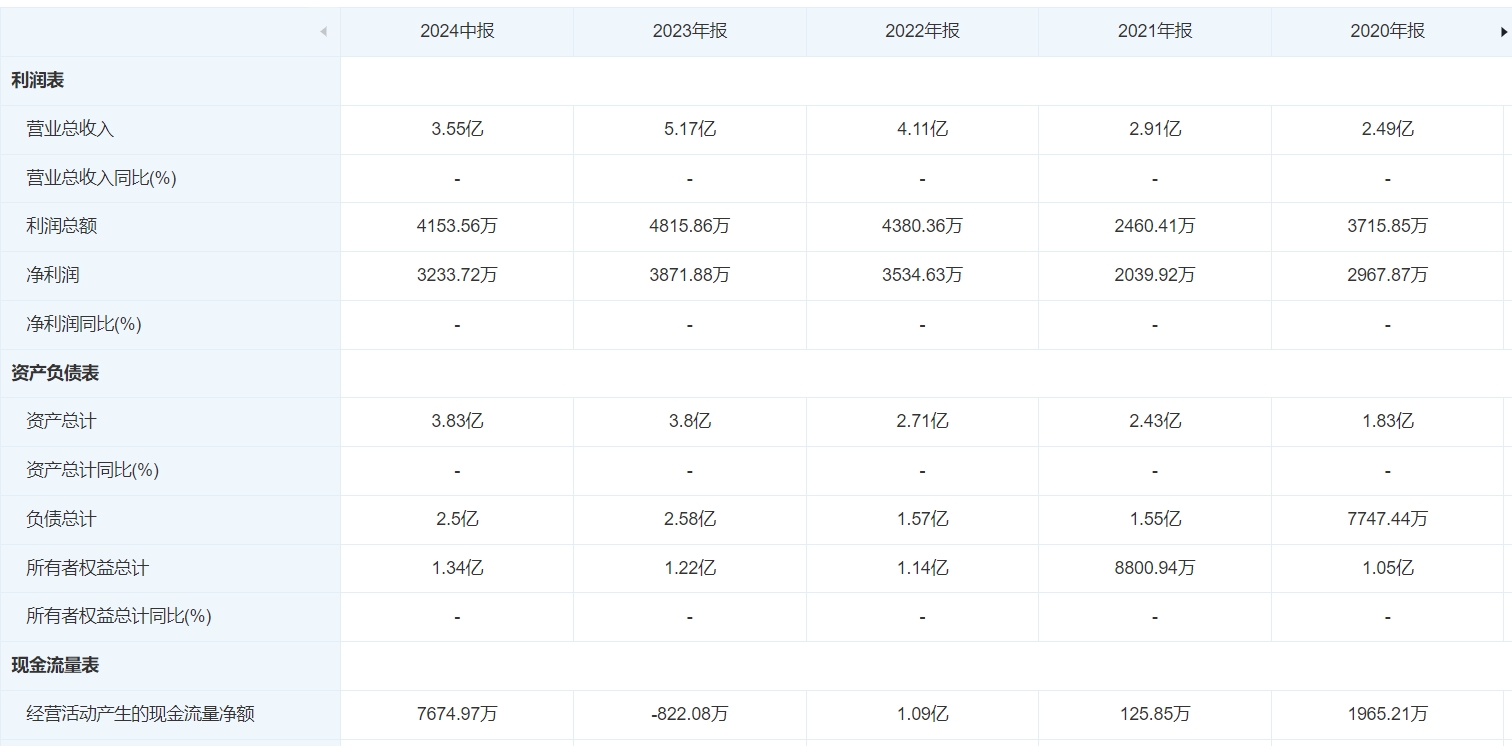Viewport: 1512px width, 746px height.
Task: Toggle the 现金流量表 section header
Action: tap(55, 665)
